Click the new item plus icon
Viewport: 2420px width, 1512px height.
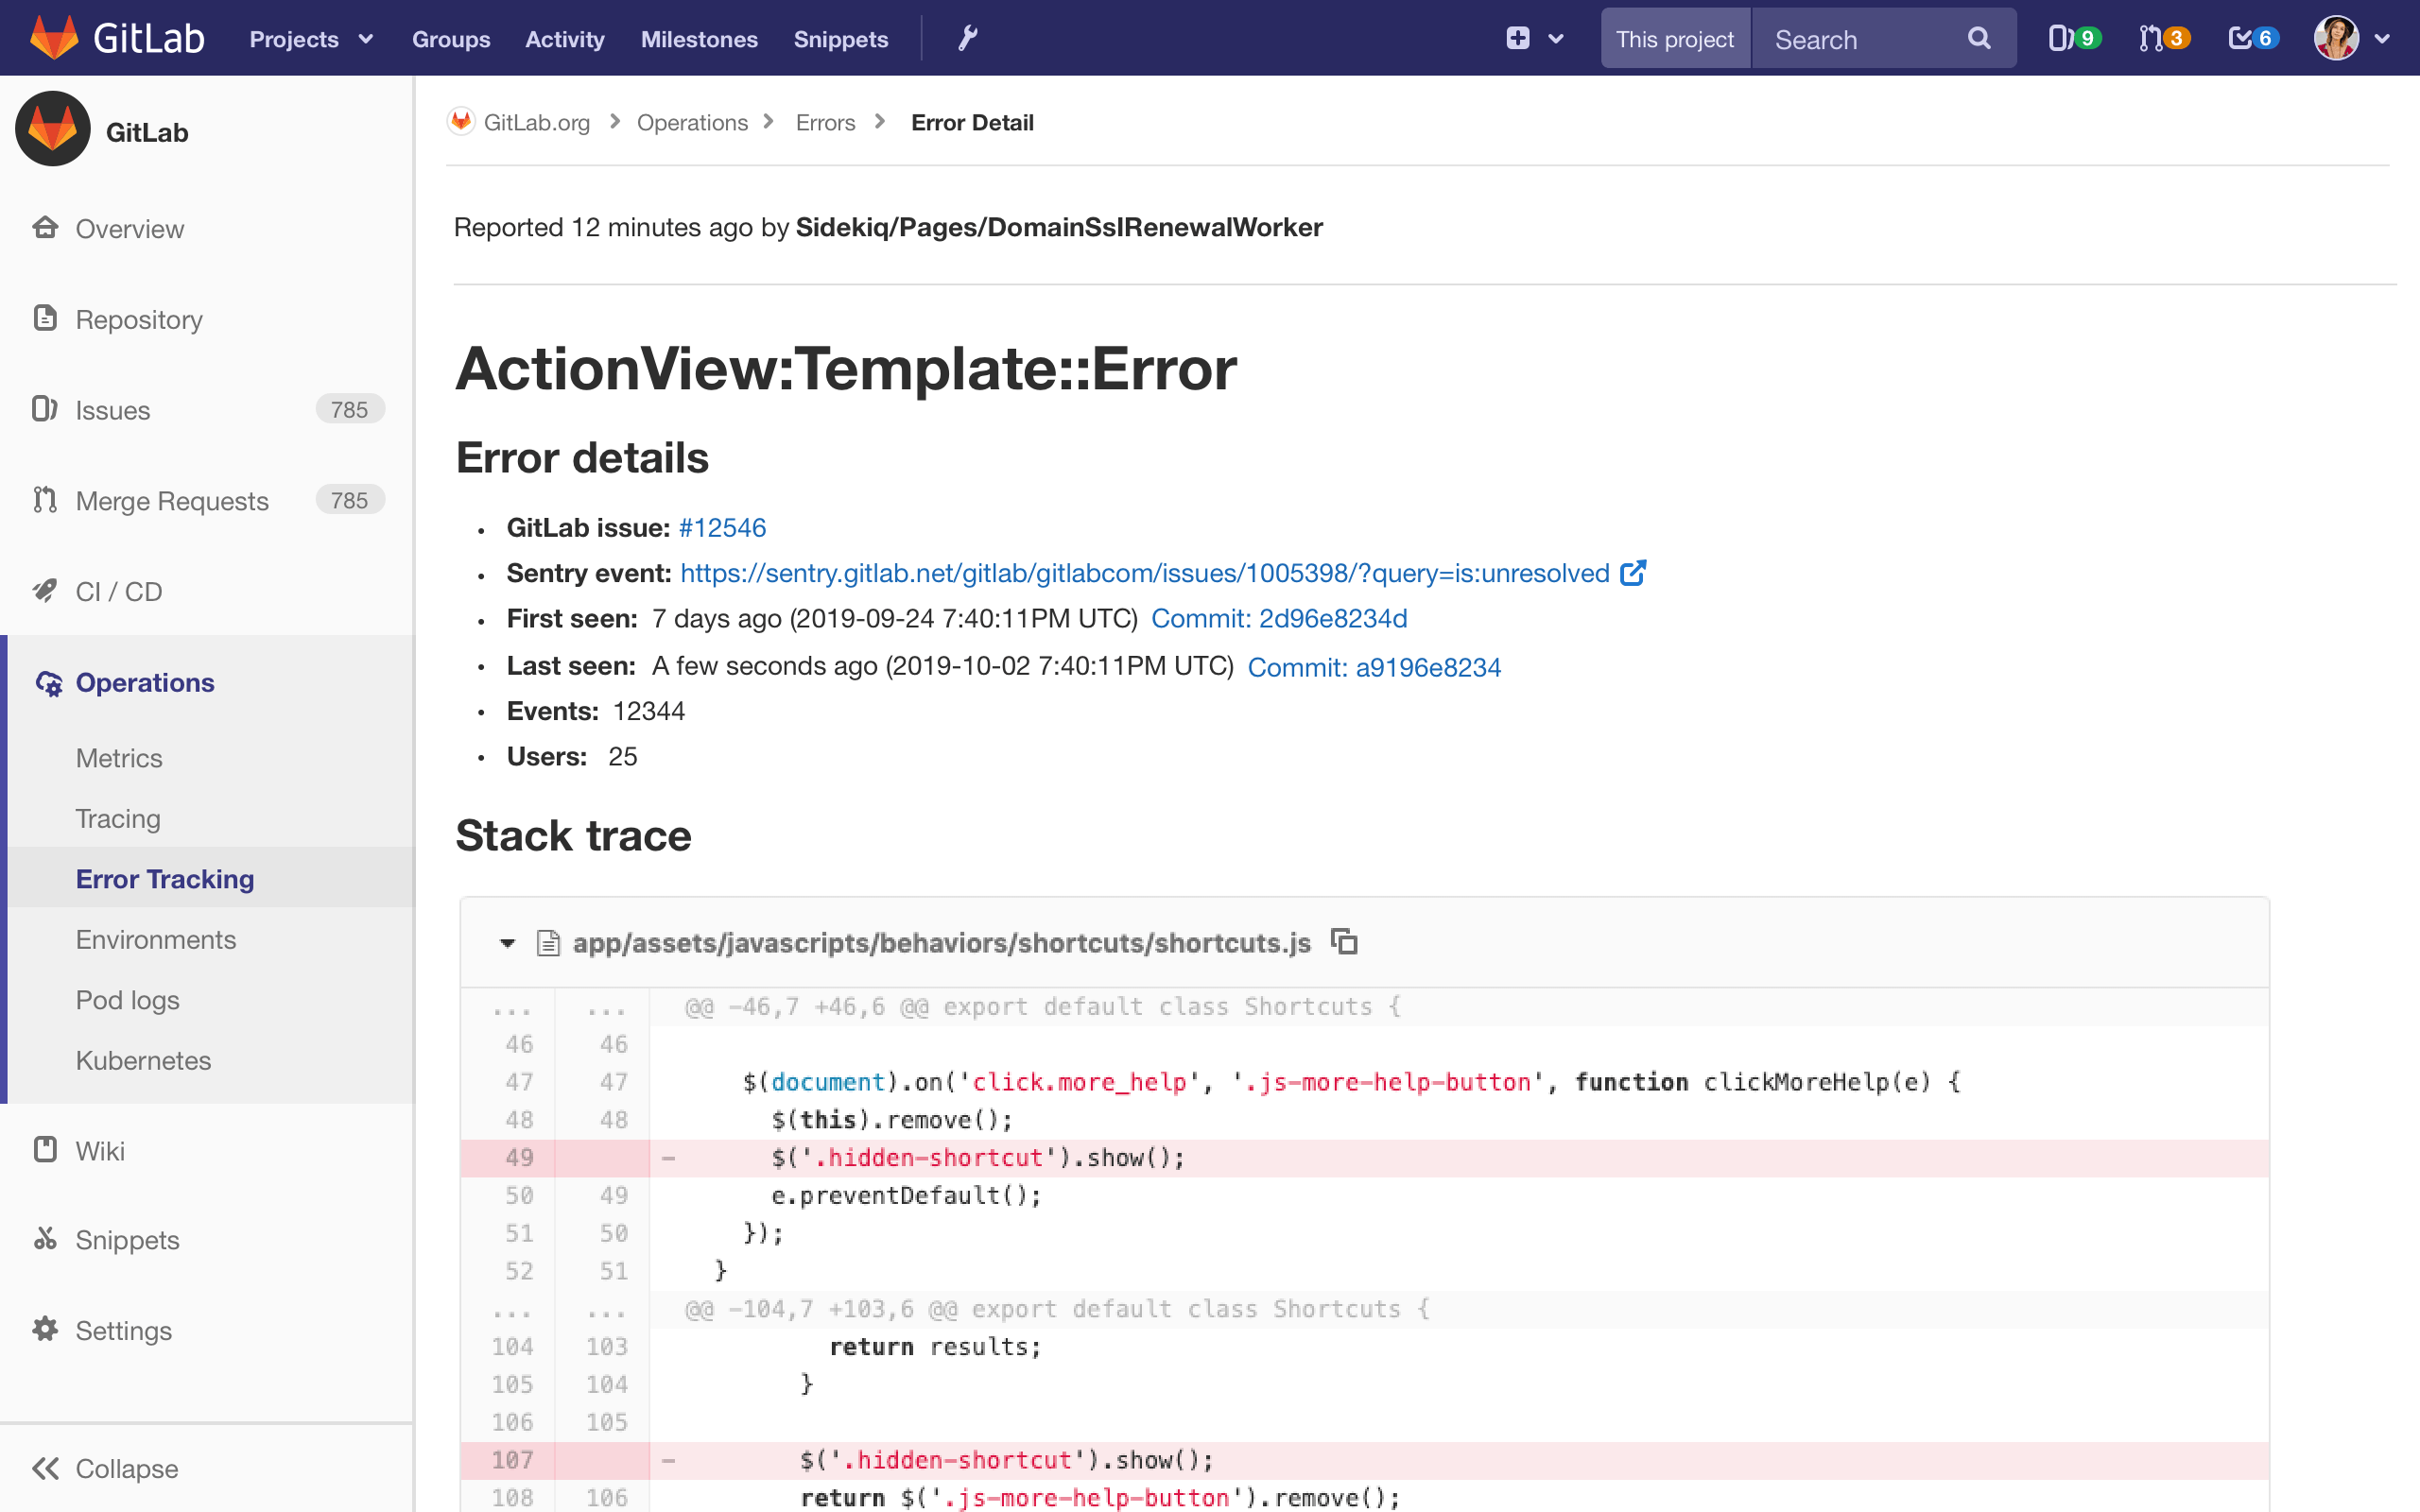pyautogui.click(x=1517, y=38)
